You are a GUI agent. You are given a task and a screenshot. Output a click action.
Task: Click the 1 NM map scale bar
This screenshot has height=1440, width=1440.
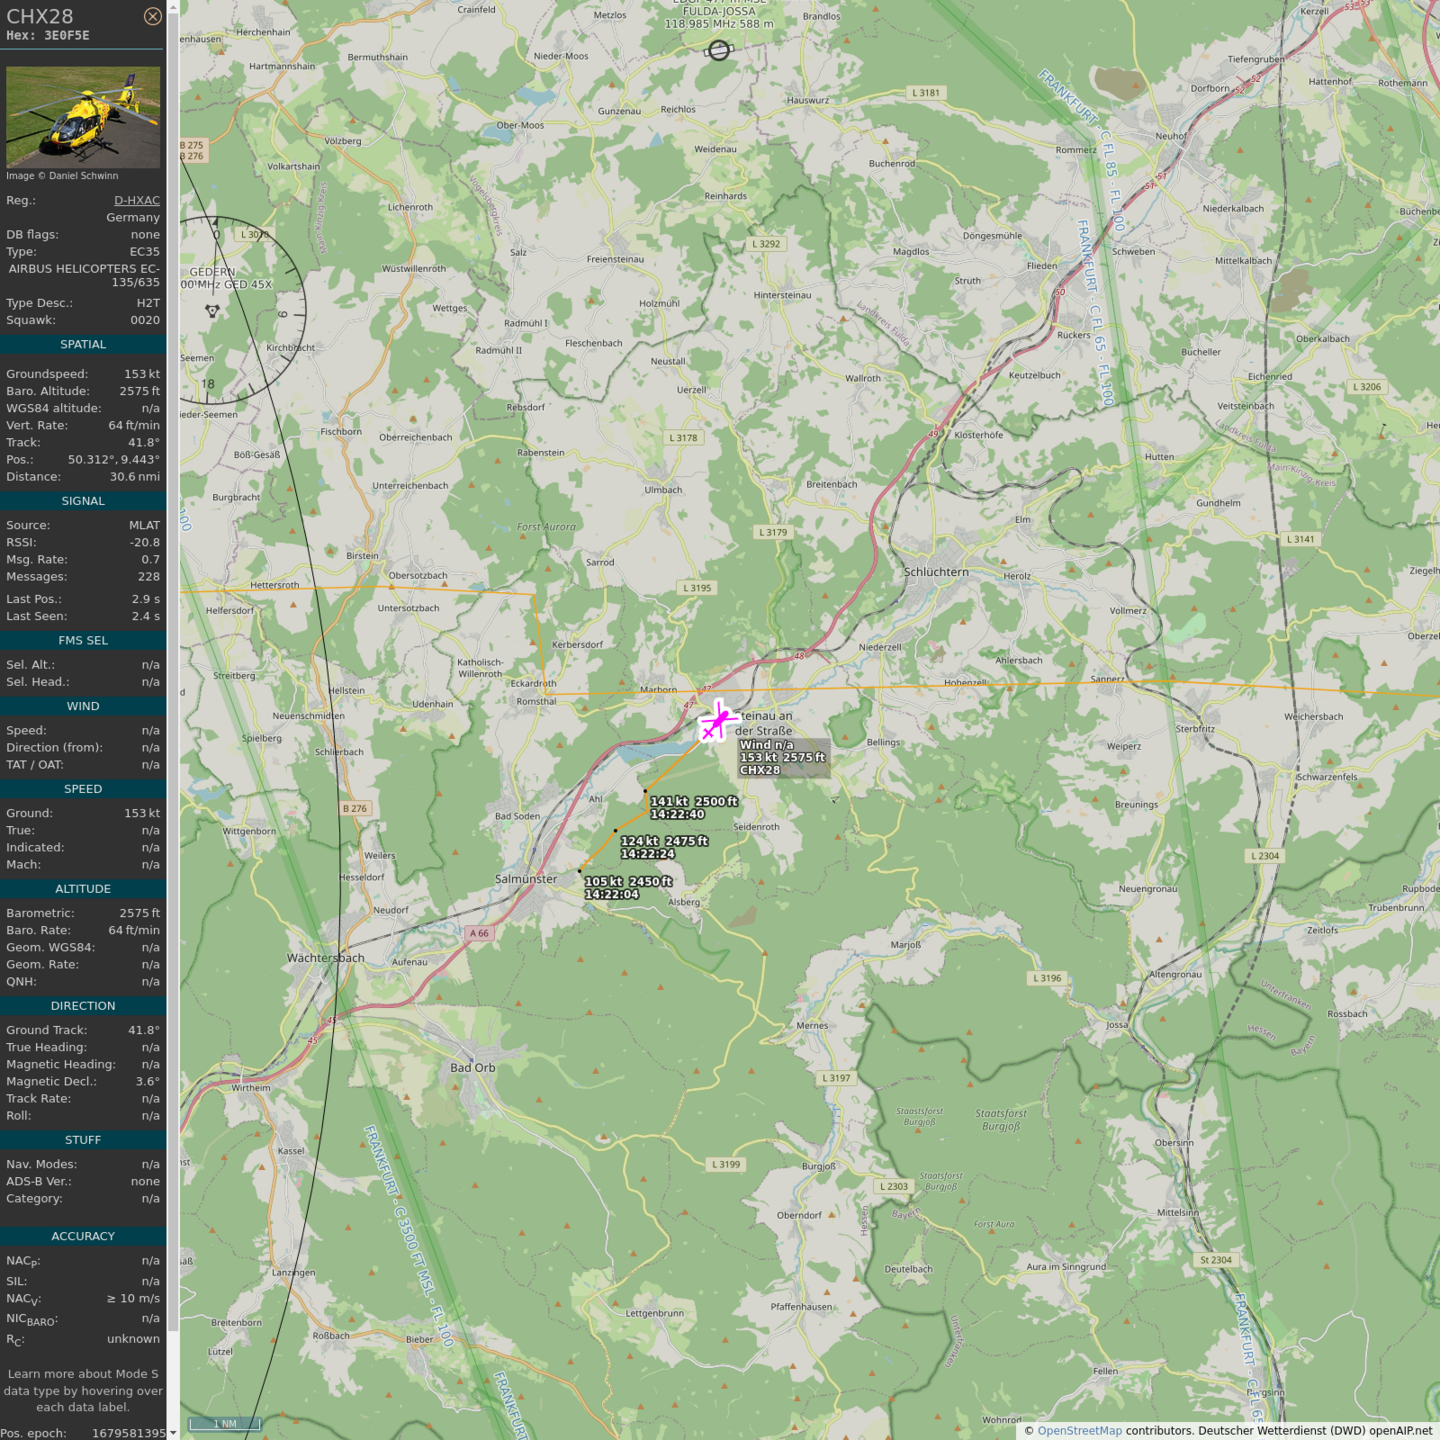[x=226, y=1424]
